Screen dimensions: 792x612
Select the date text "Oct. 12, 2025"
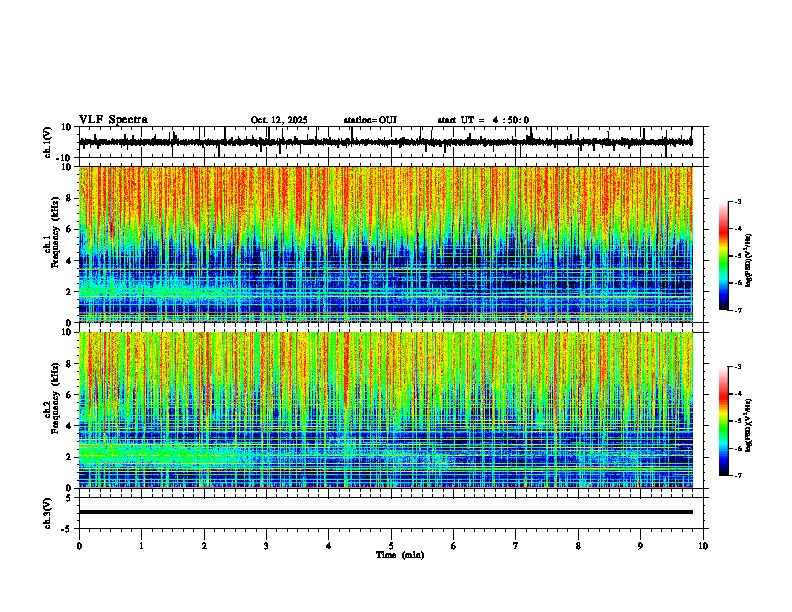279,120
